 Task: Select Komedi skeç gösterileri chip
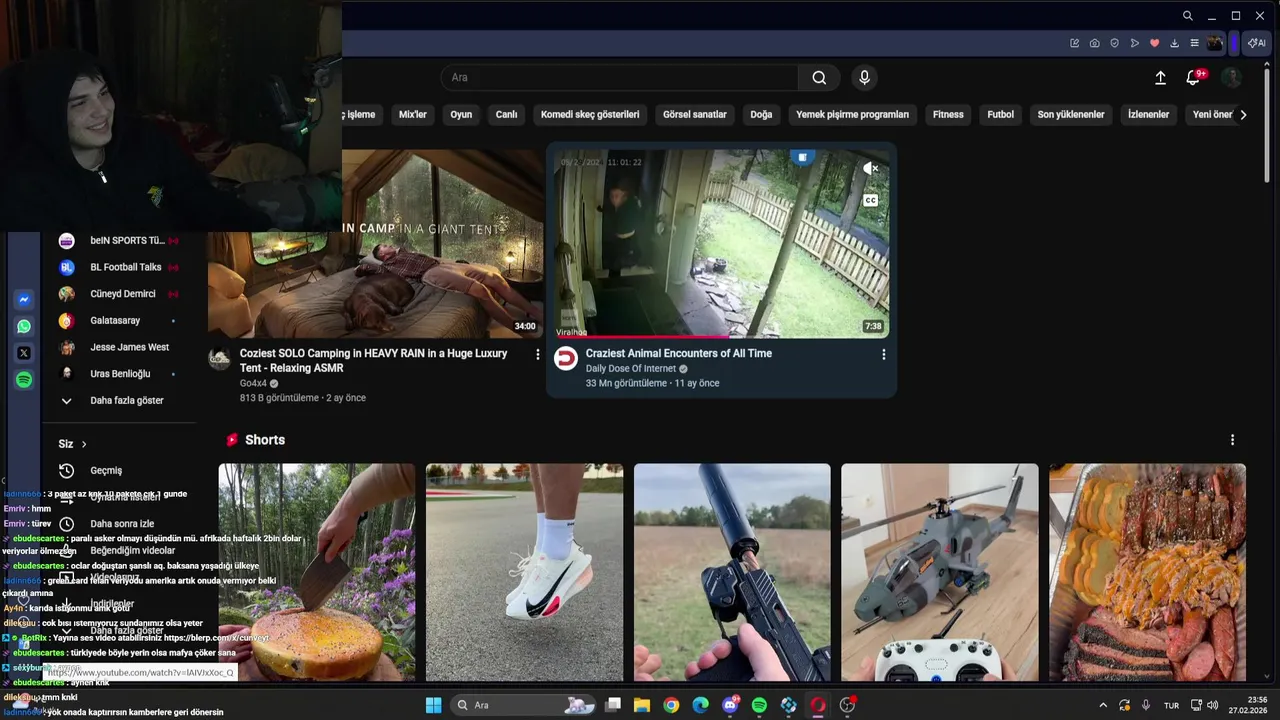(x=590, y=114)
